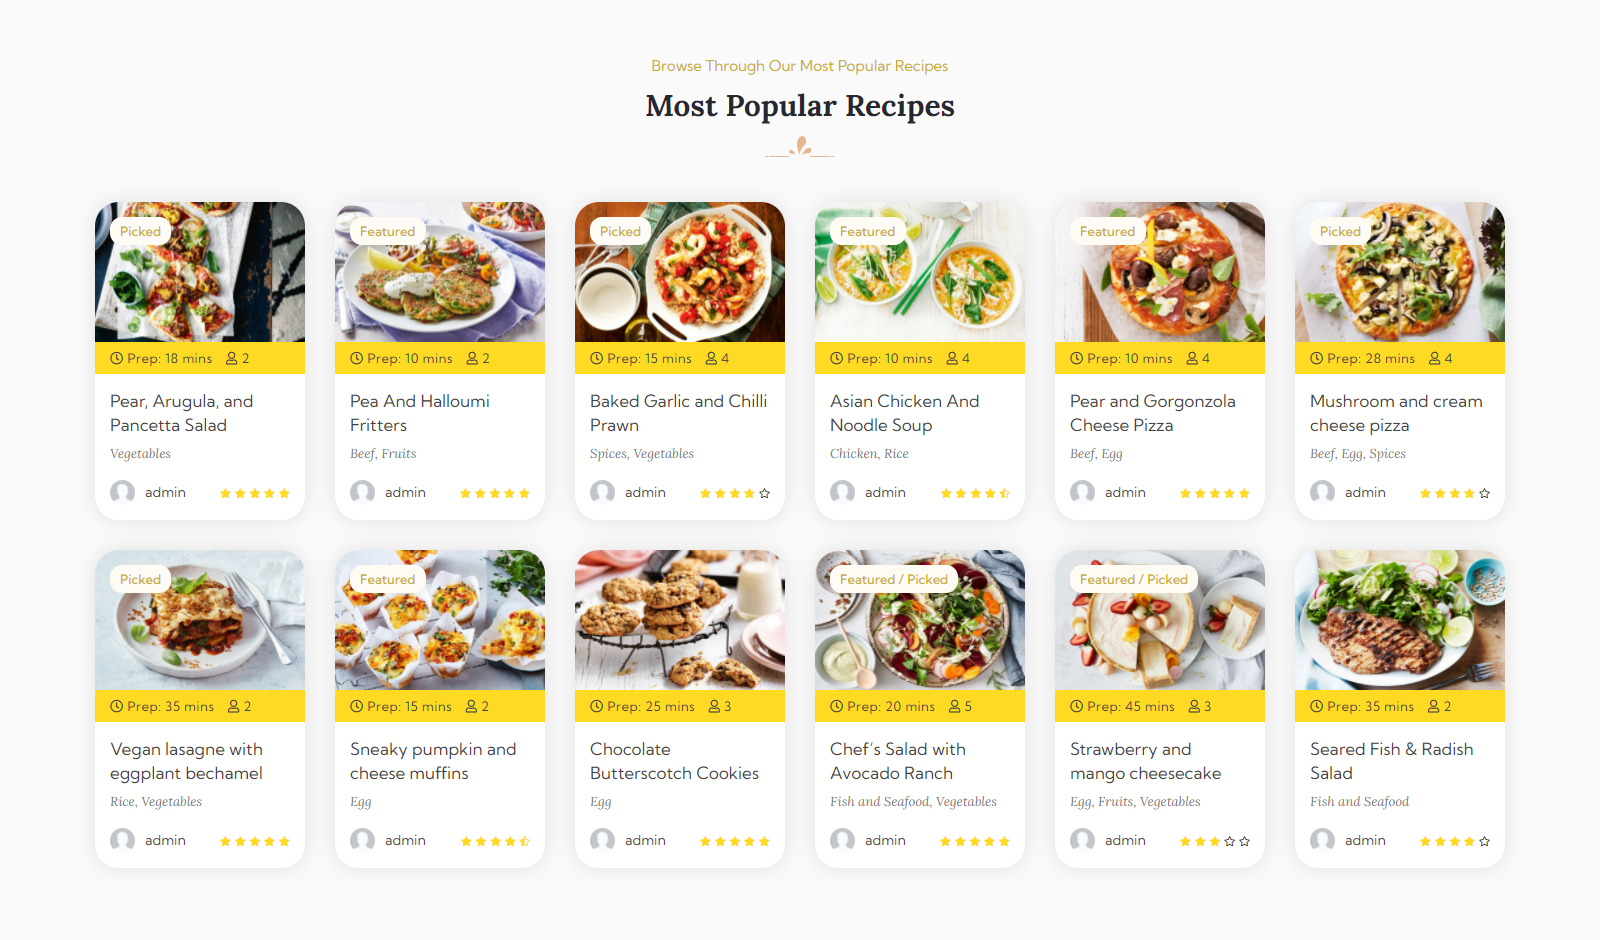Image resolution: width=1600 pixels, height=940 pixels.
Task: Click the servings person icon on Chef's Salad card
Action: pos(955,706)
